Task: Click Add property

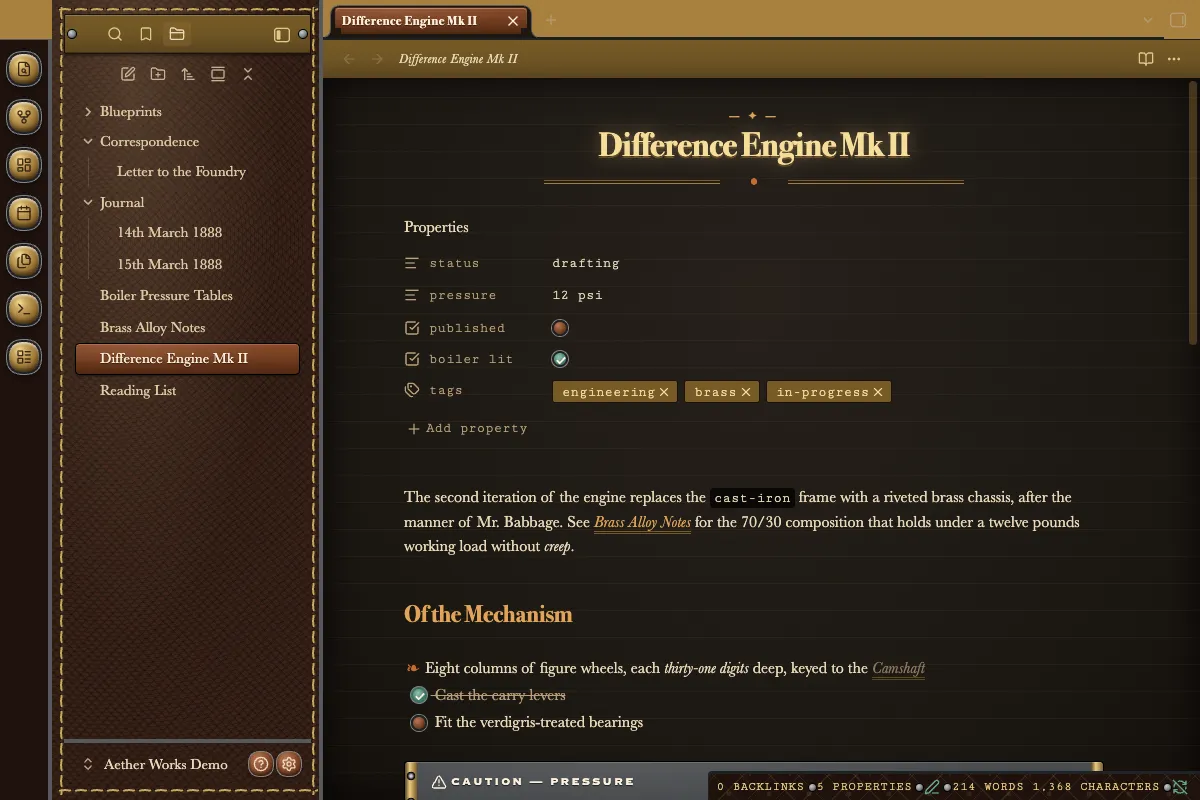Action: [467, 428]
